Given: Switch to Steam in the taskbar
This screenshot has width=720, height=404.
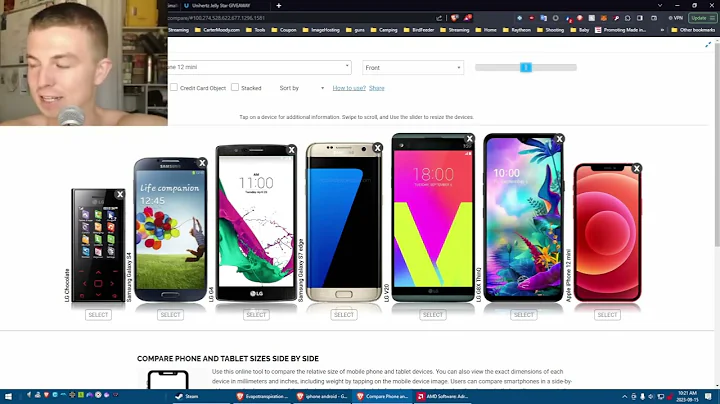Looking at the screenshot, I should [200, 396].
